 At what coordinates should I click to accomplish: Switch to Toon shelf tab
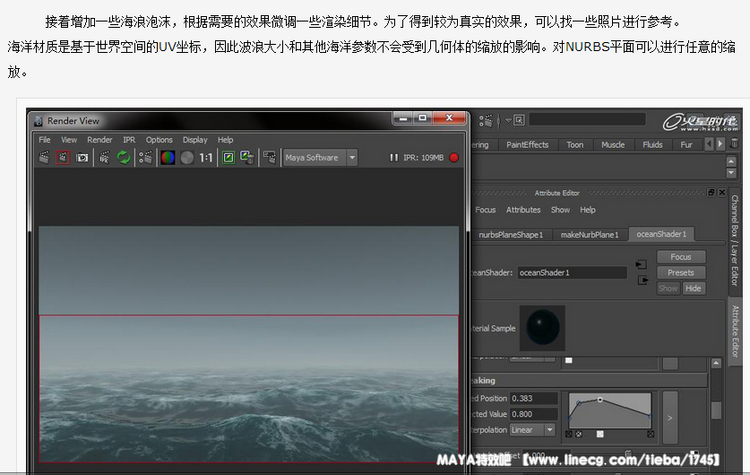[x=575, y=144]
